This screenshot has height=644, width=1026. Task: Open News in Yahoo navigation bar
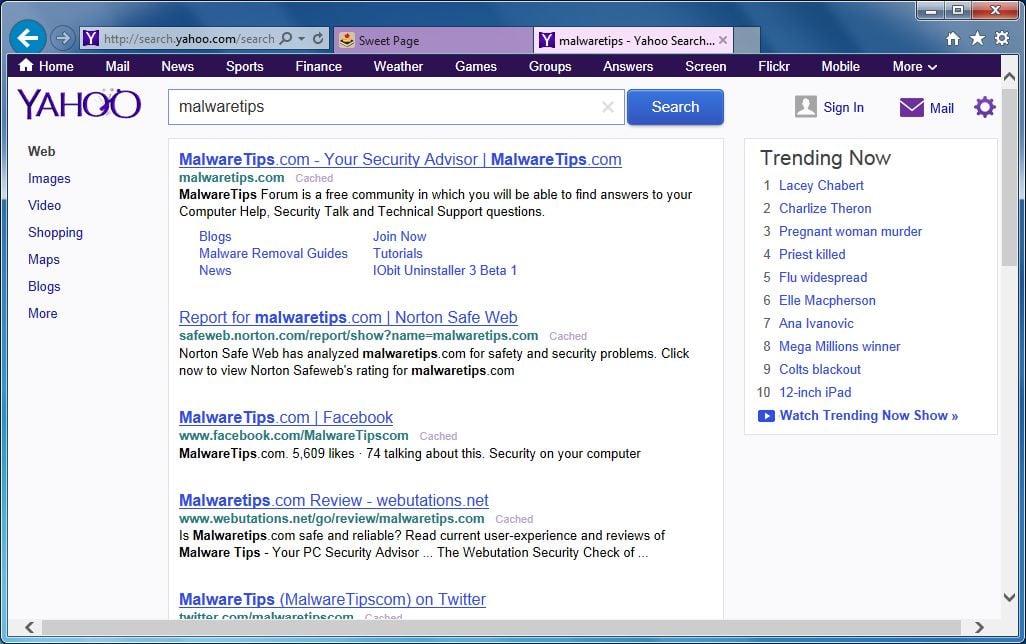(177, 66)
